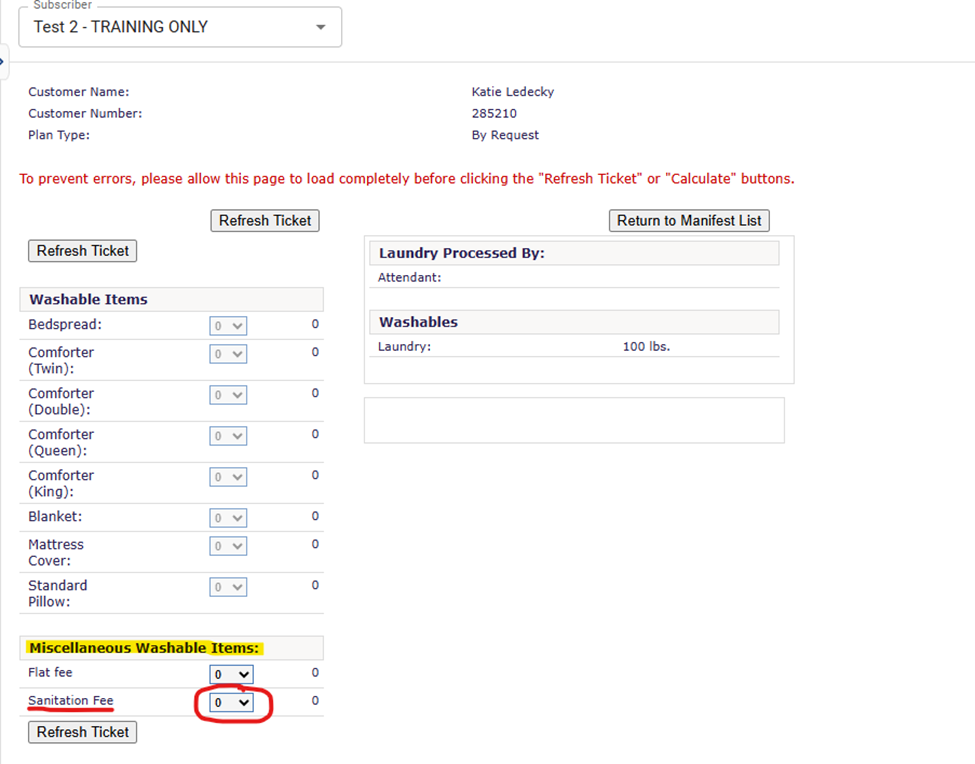Click the Laundry 100 lbs. entry
Screen dimensions: 975x764
pyautogui.click(x=645, y=347)
